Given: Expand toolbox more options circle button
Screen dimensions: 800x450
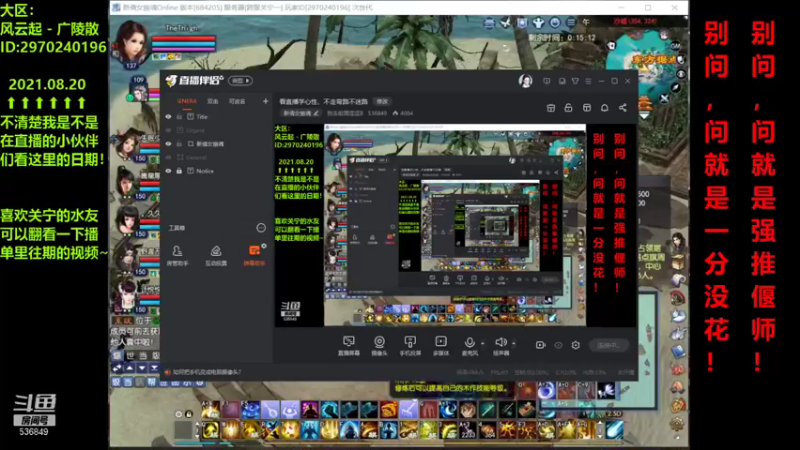Looking at the screenshot, I should 261,228.
